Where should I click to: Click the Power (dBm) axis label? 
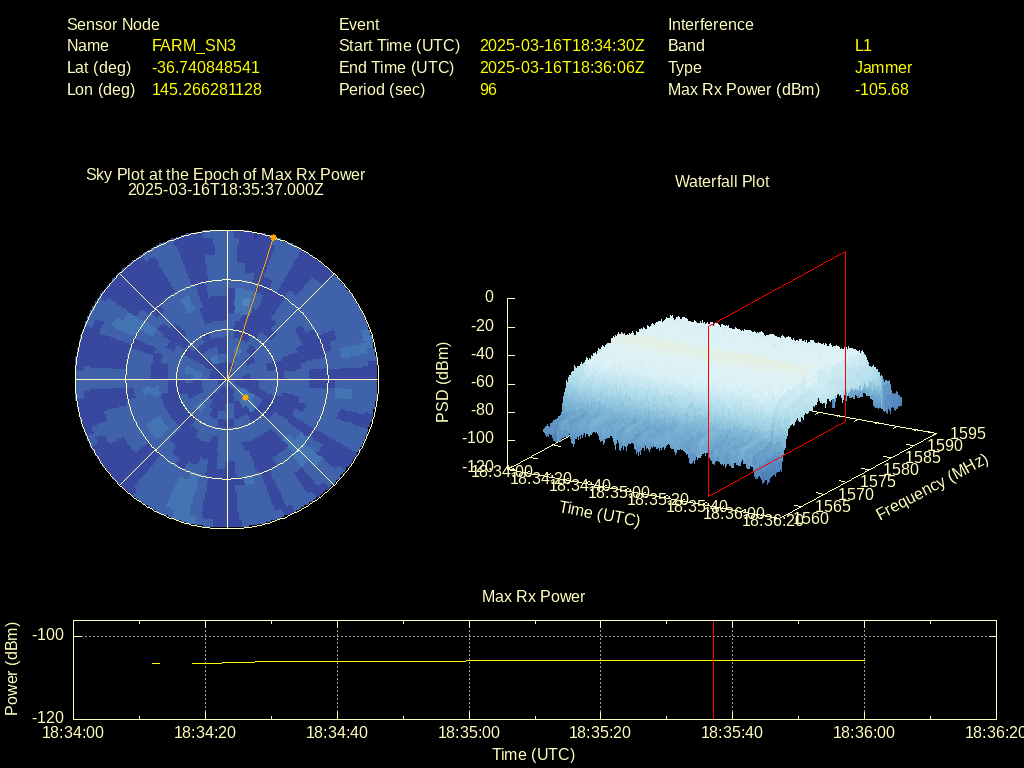pos(12,668)
